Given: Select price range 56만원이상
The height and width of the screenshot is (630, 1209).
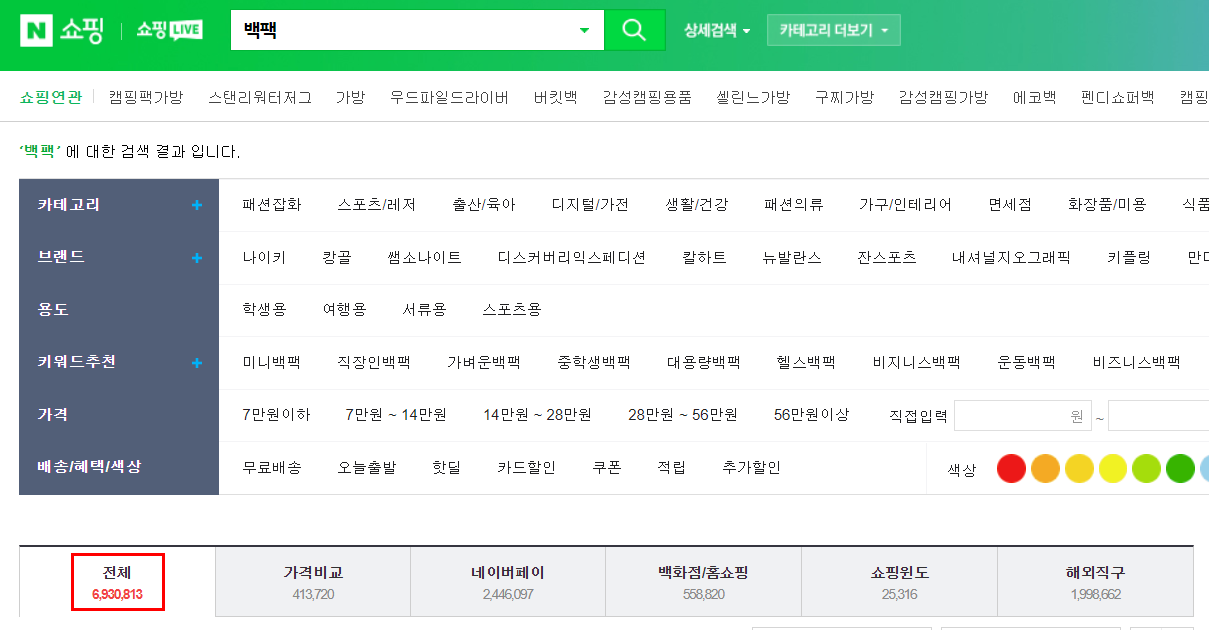Looking at the screenshot, I should click(811, 415).
